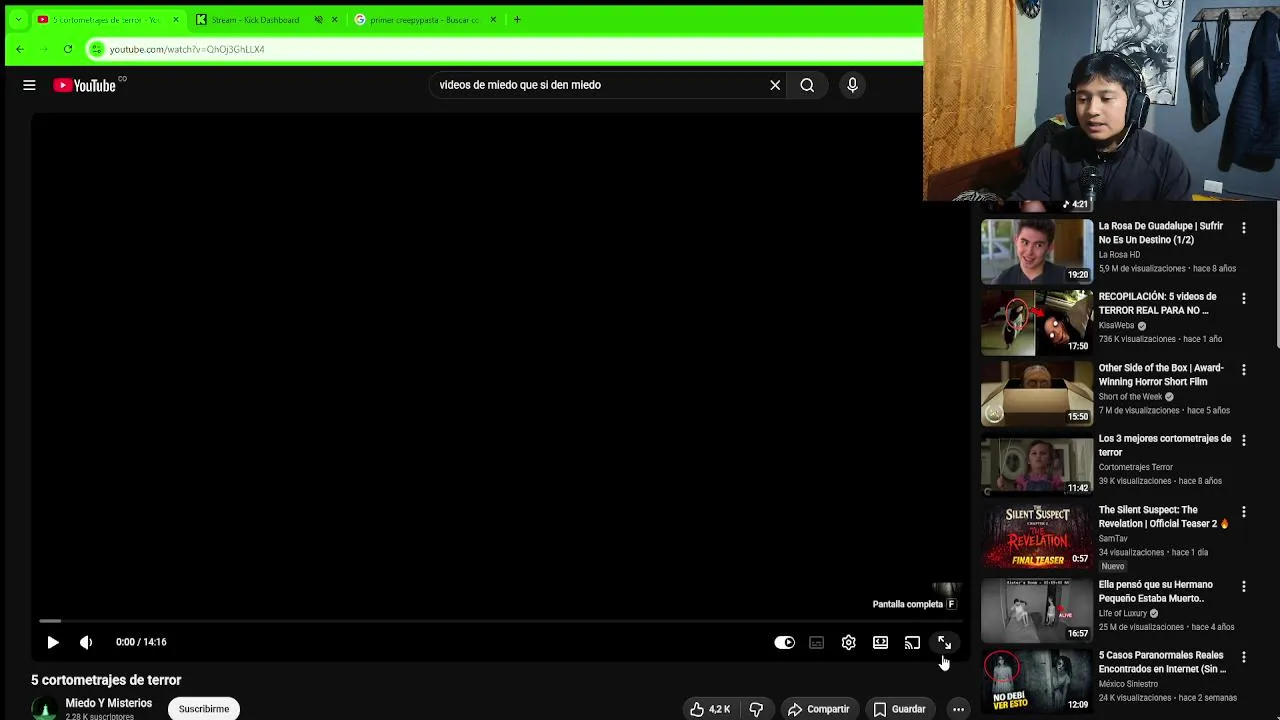Open options for 5 Casos Paranormales Reales

click(x=1244, y=658)
